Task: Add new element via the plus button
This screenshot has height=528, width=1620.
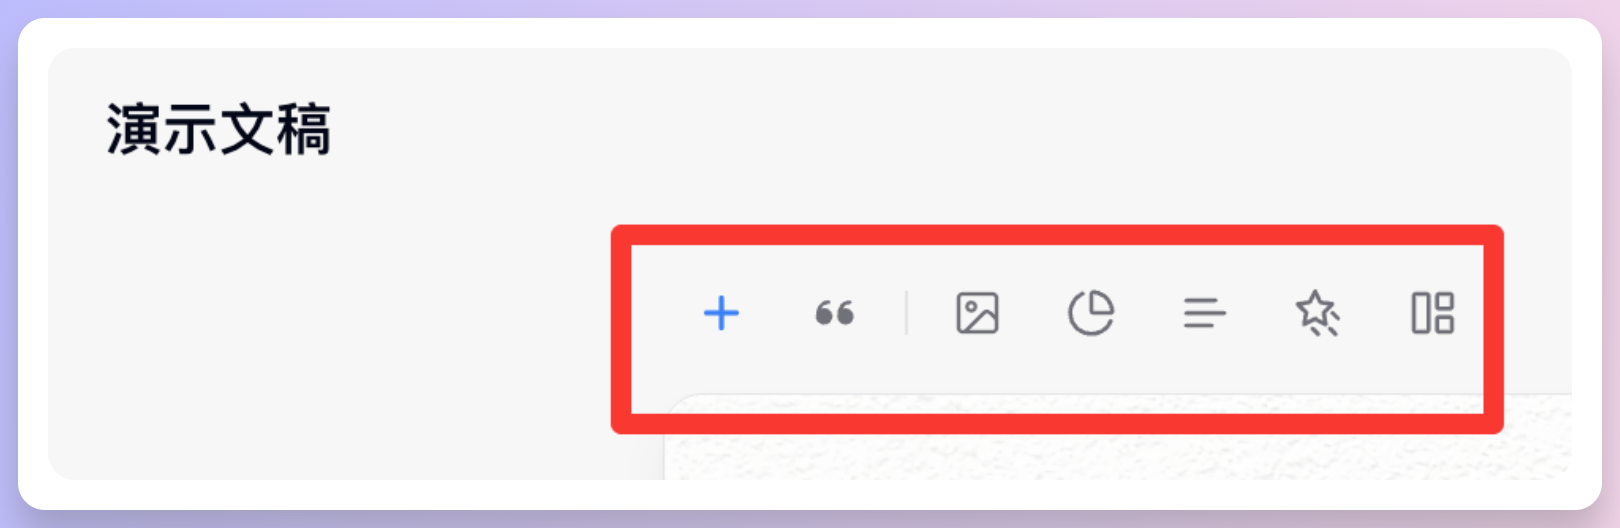Action: (721, 314)
